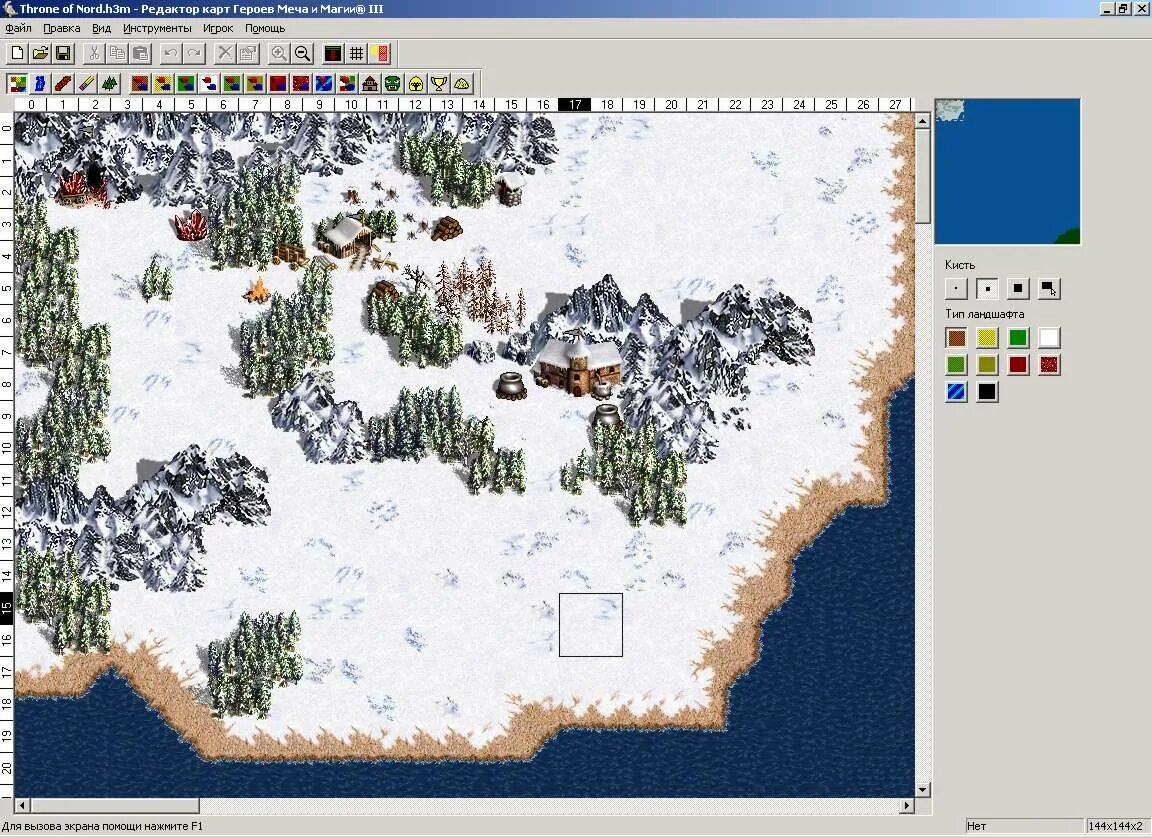
Task: Choose the speckled red lava terrain swatch
Action: 1049,364
